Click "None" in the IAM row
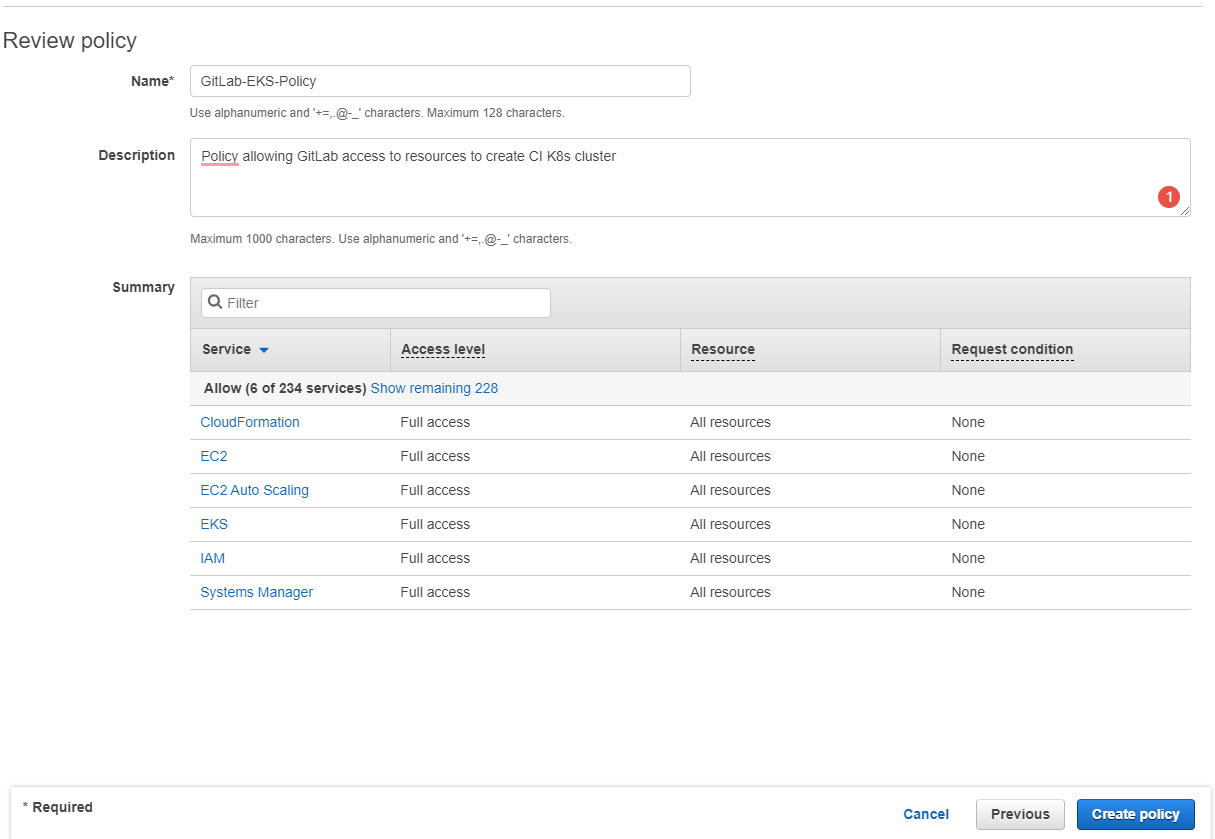Screen dimensions: 1215x839 click(x=968, y=558)
